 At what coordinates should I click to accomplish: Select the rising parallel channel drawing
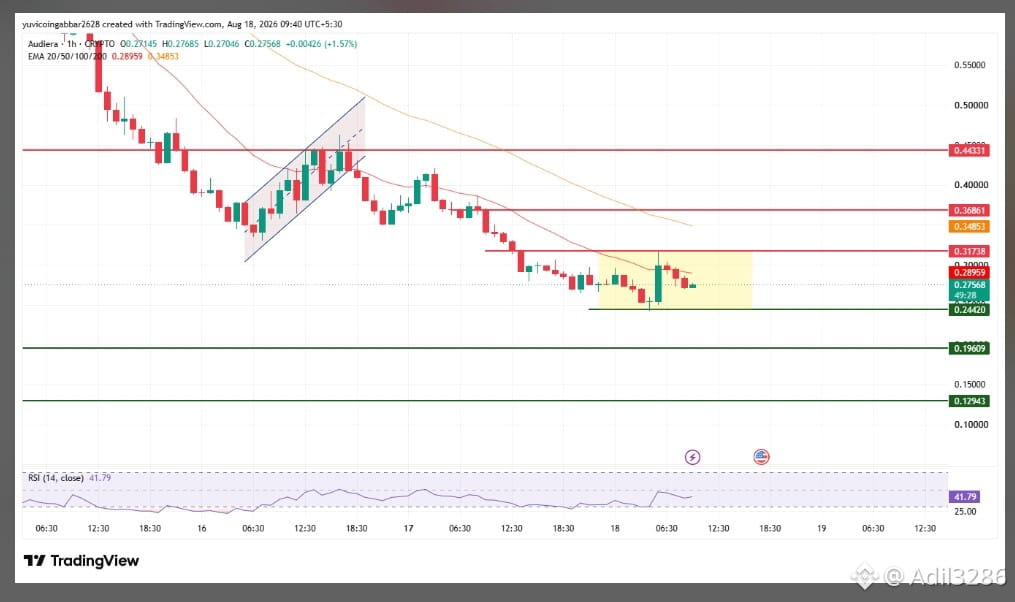(305, 179)
